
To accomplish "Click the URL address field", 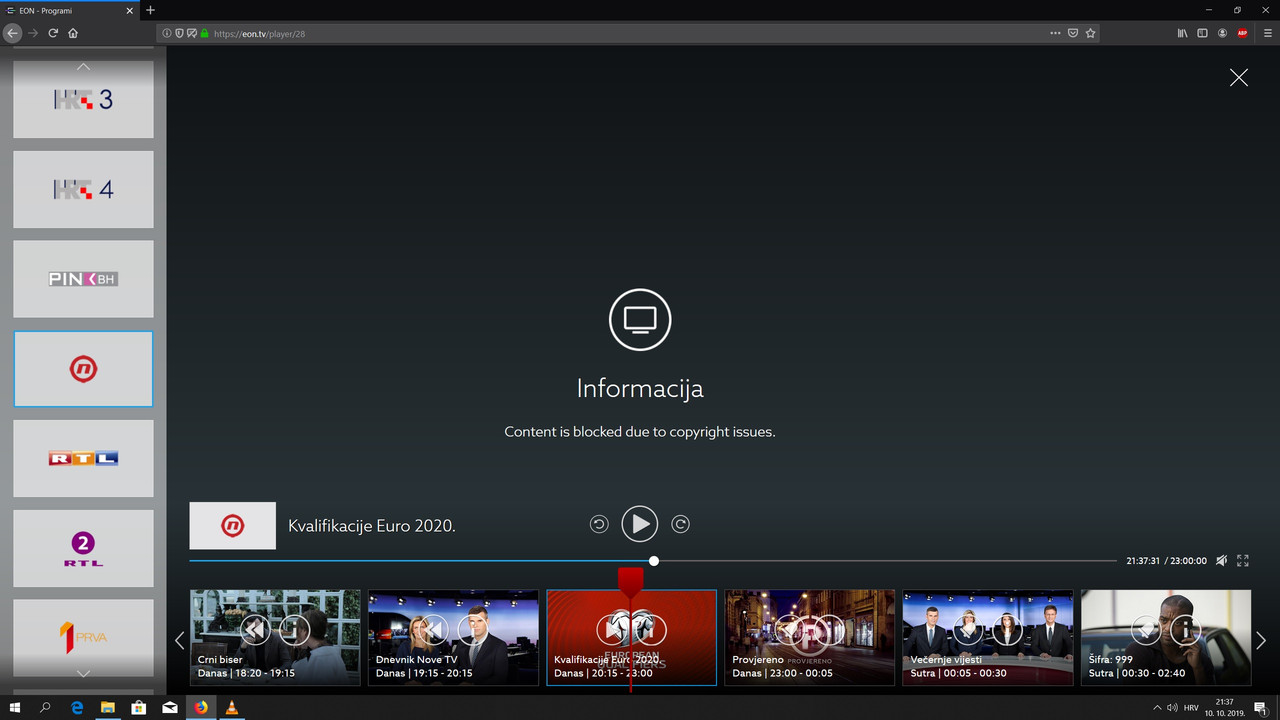I will [630, 33].
